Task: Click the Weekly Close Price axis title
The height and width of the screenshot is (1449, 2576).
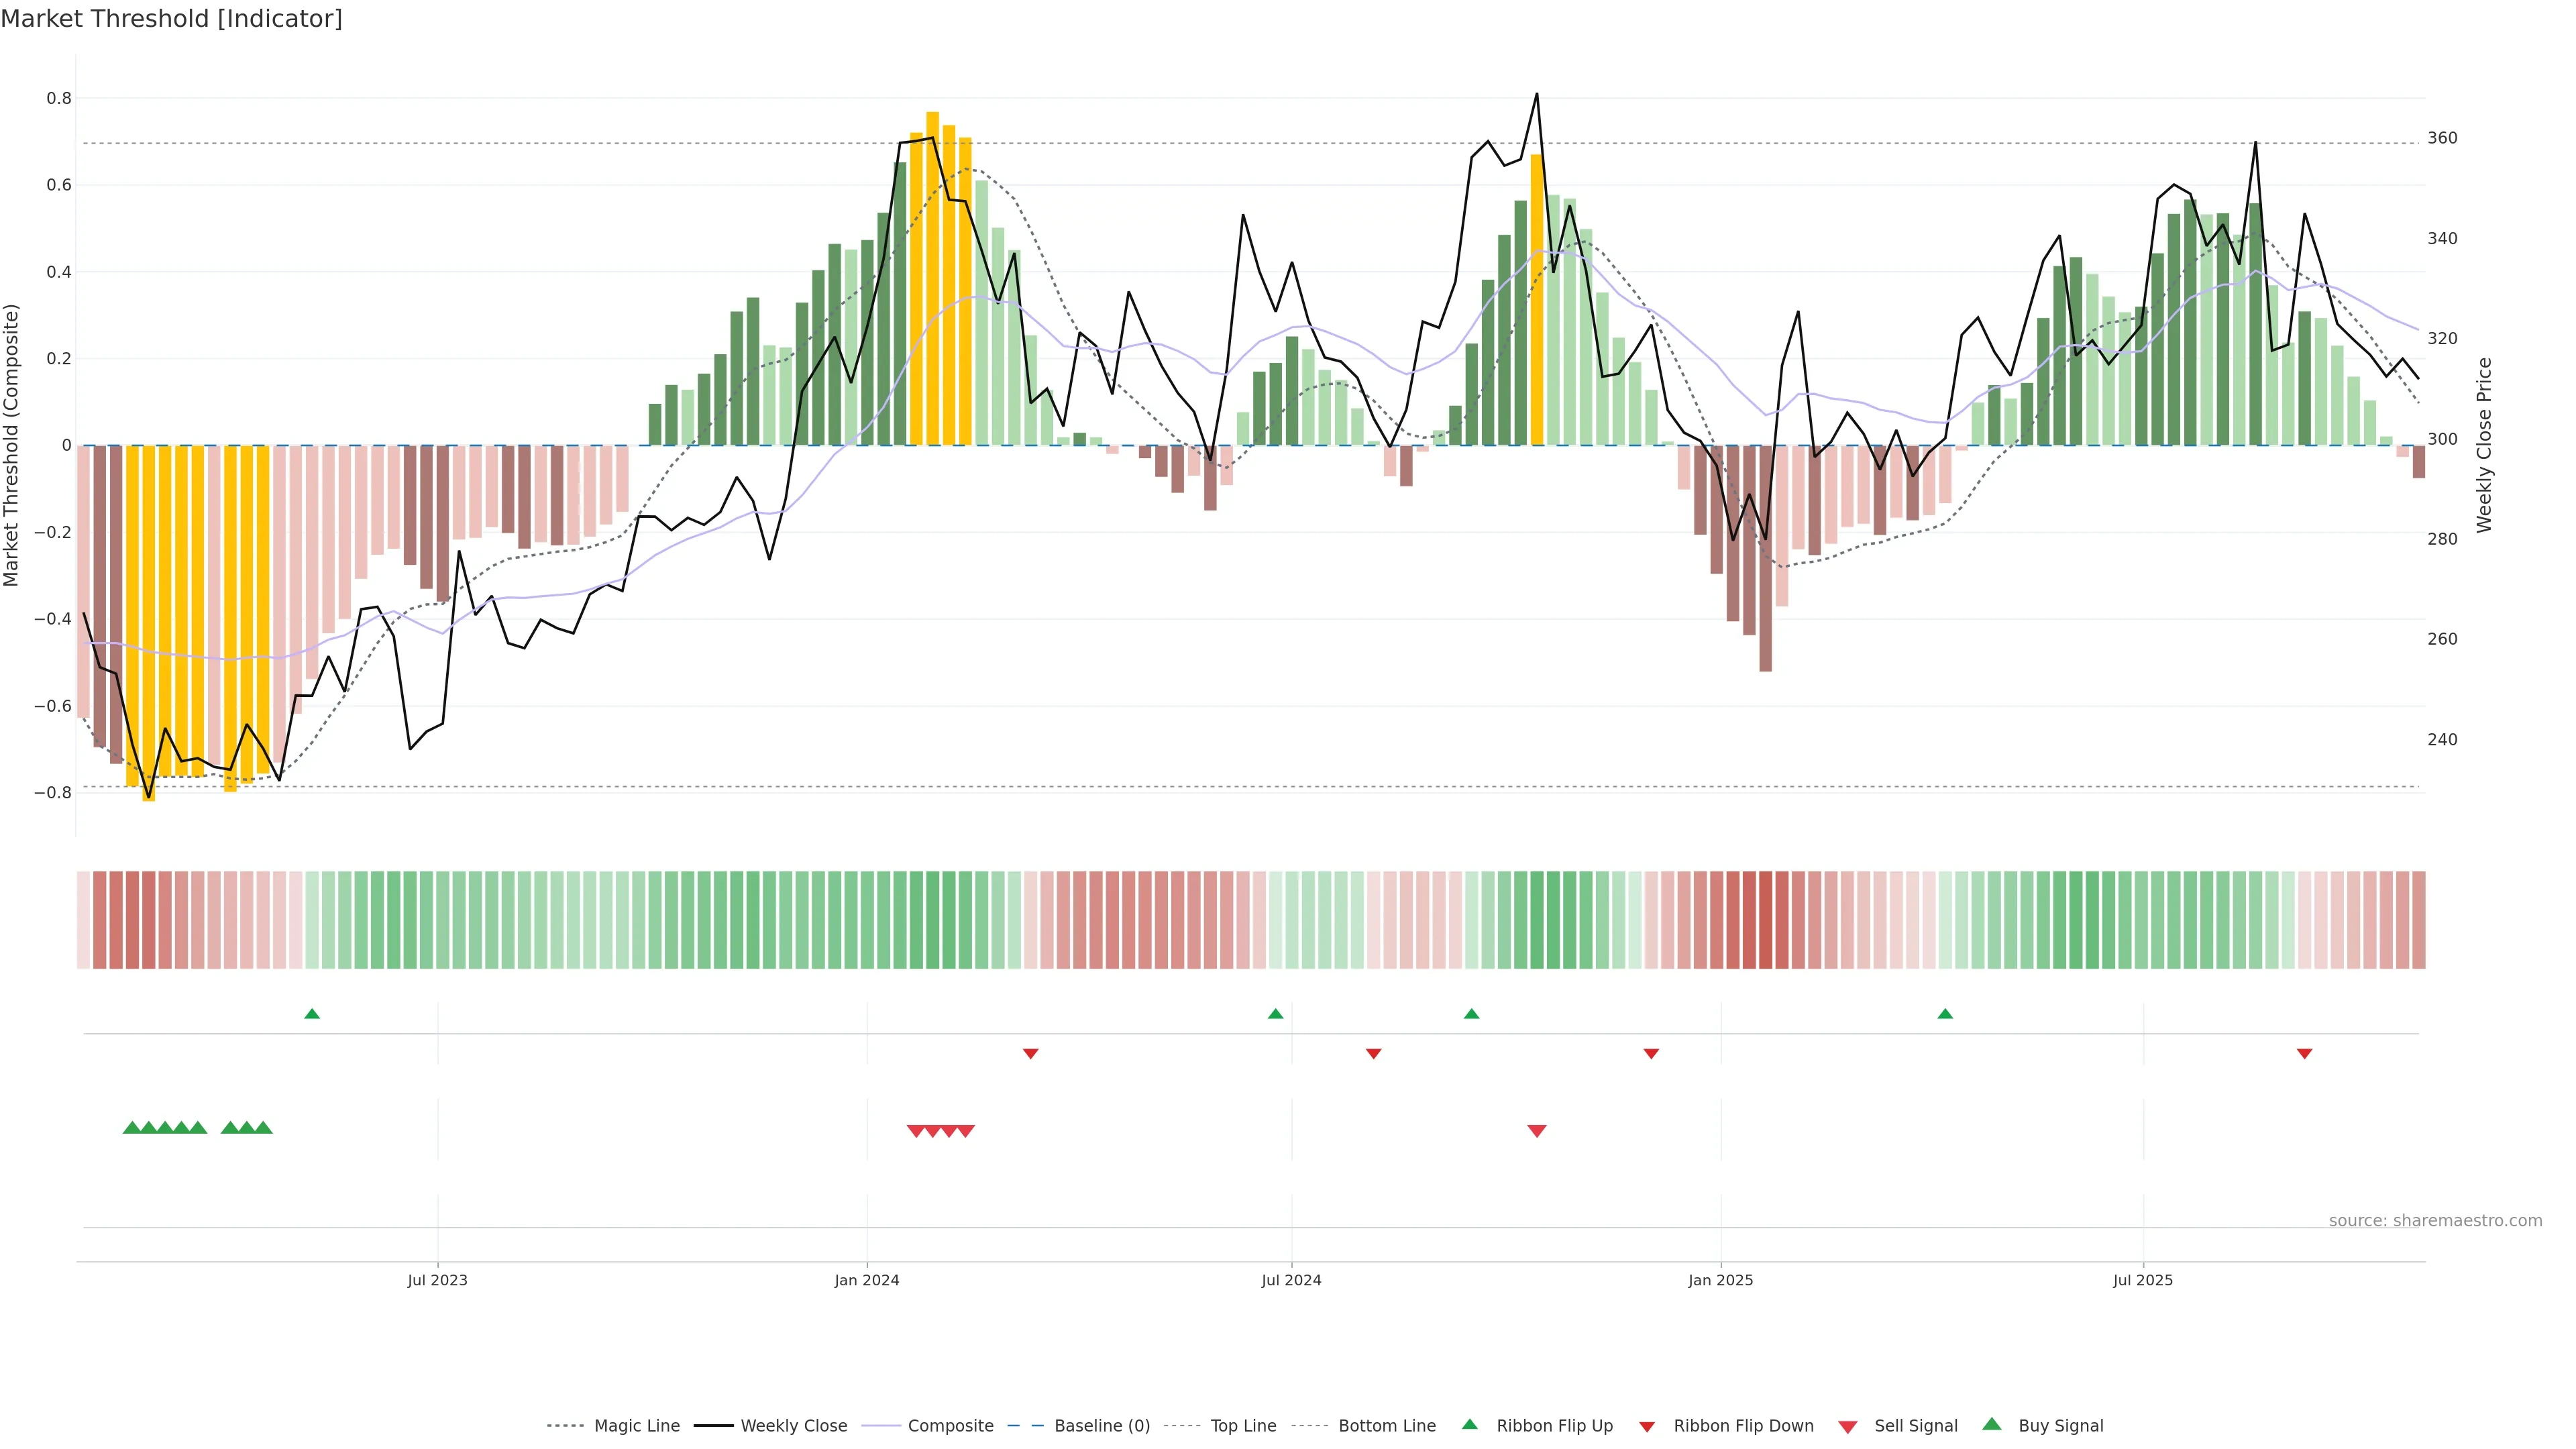Action: click(x=2484, y=445)
